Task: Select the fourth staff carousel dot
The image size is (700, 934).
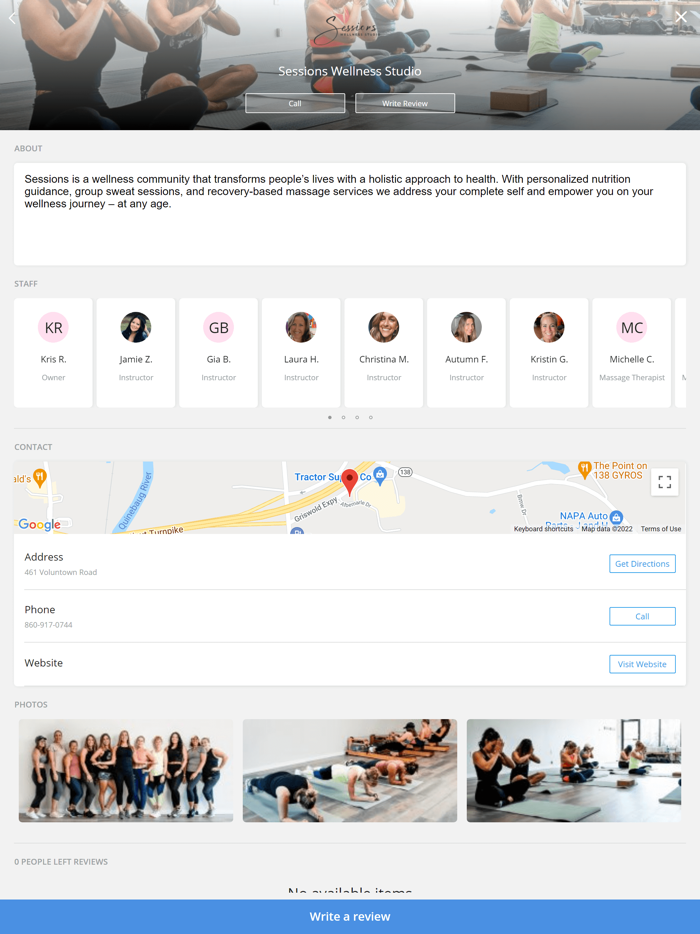Action: (371, 418)
